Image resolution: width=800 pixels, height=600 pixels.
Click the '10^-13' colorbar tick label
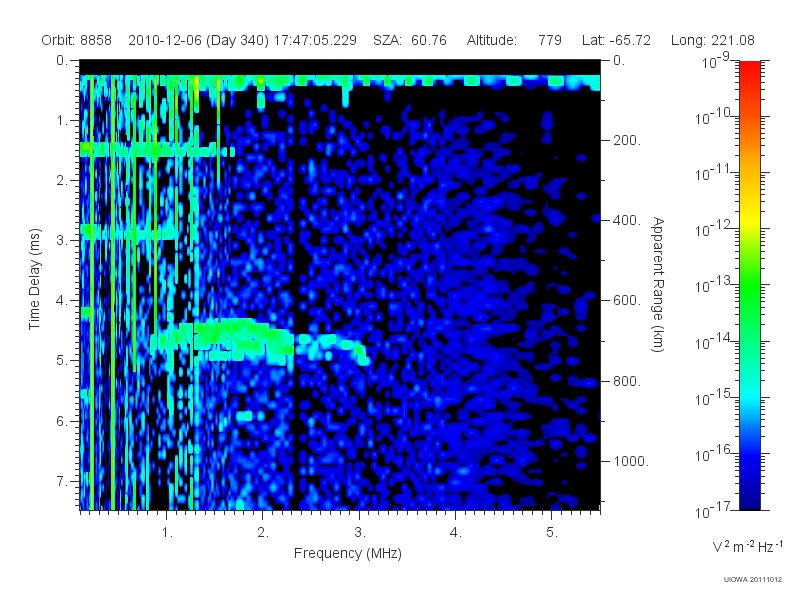click(x=715, y=285)
